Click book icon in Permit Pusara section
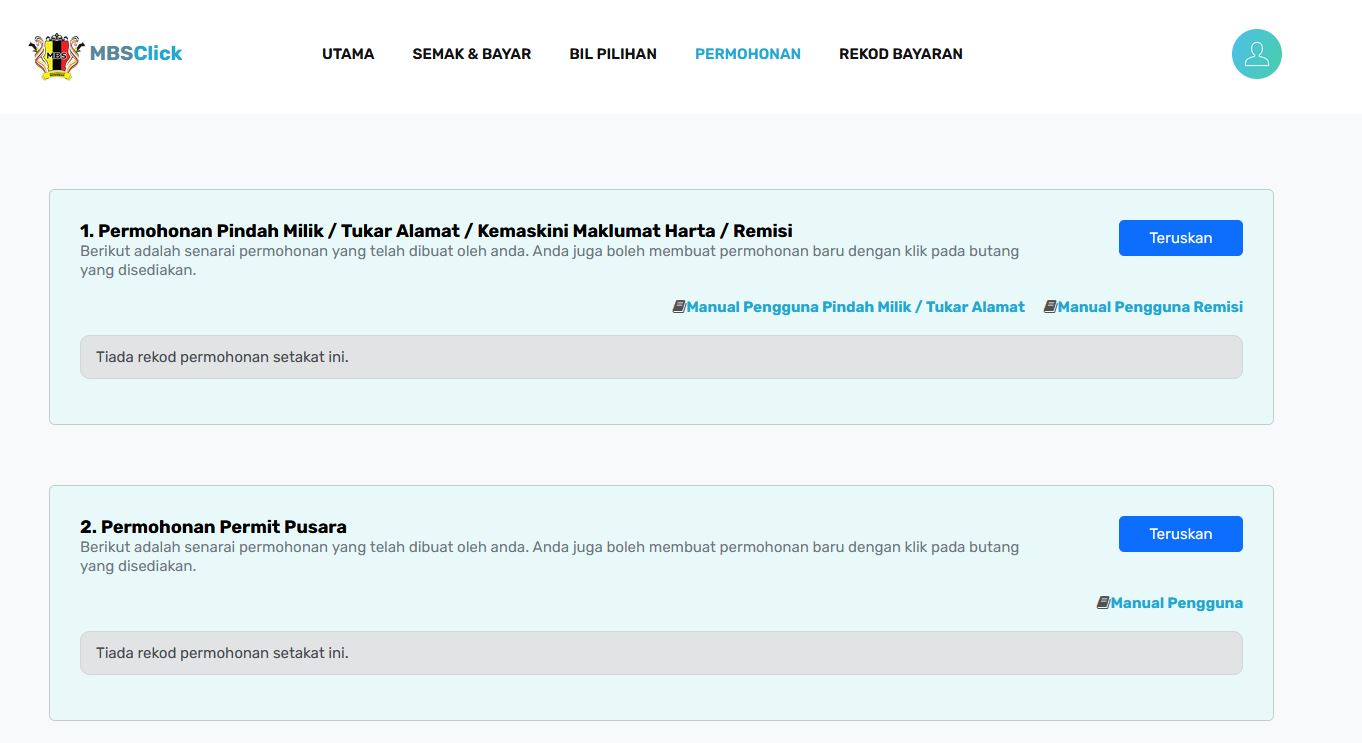The image size is (1362, 743). click(1103, 603)
